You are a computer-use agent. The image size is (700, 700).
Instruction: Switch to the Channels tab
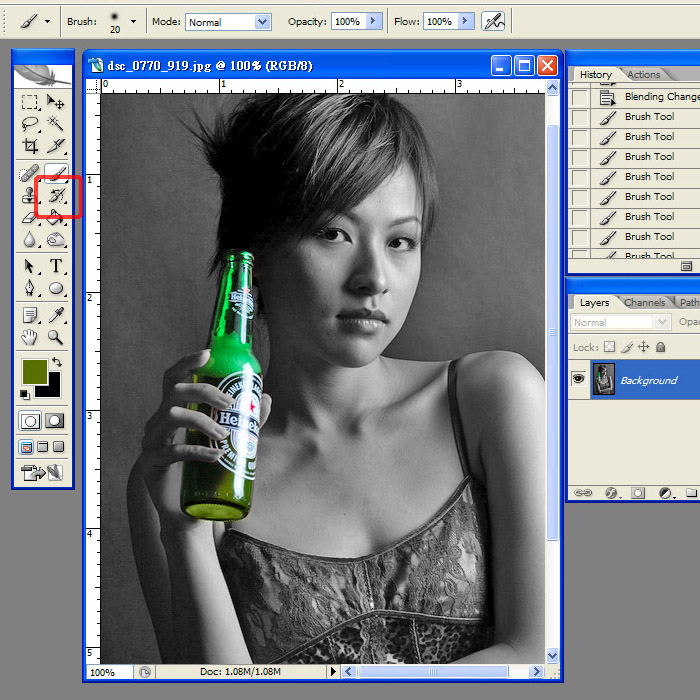(645, 302)
